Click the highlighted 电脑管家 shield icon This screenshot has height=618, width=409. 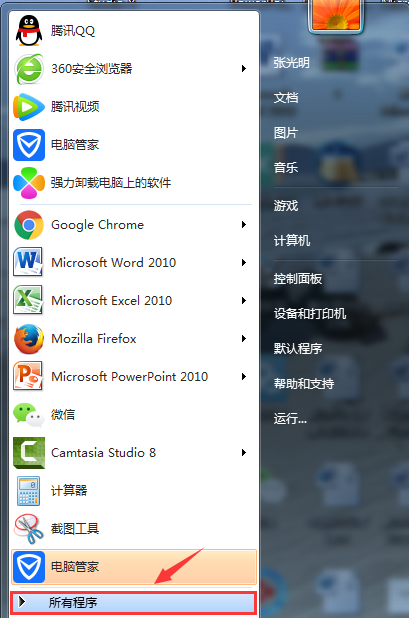click(x=29, y=567)
